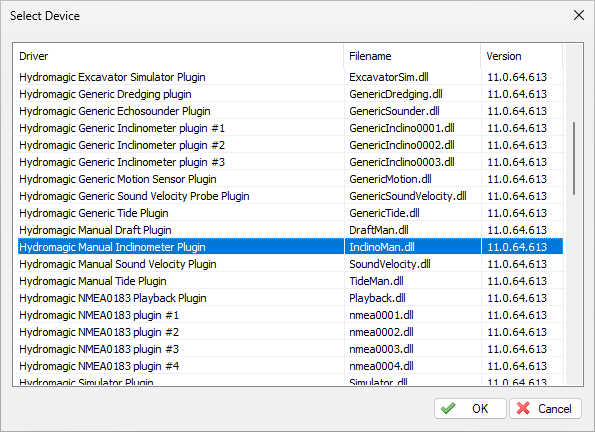
Task: Sort by Version column header
Action: tap(521, 56)
